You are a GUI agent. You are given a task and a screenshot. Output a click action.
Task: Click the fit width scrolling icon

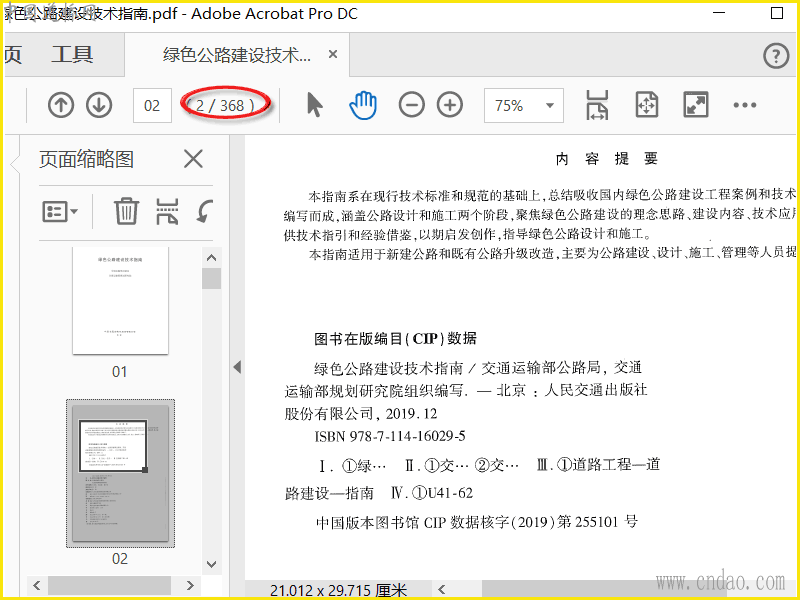597,105
